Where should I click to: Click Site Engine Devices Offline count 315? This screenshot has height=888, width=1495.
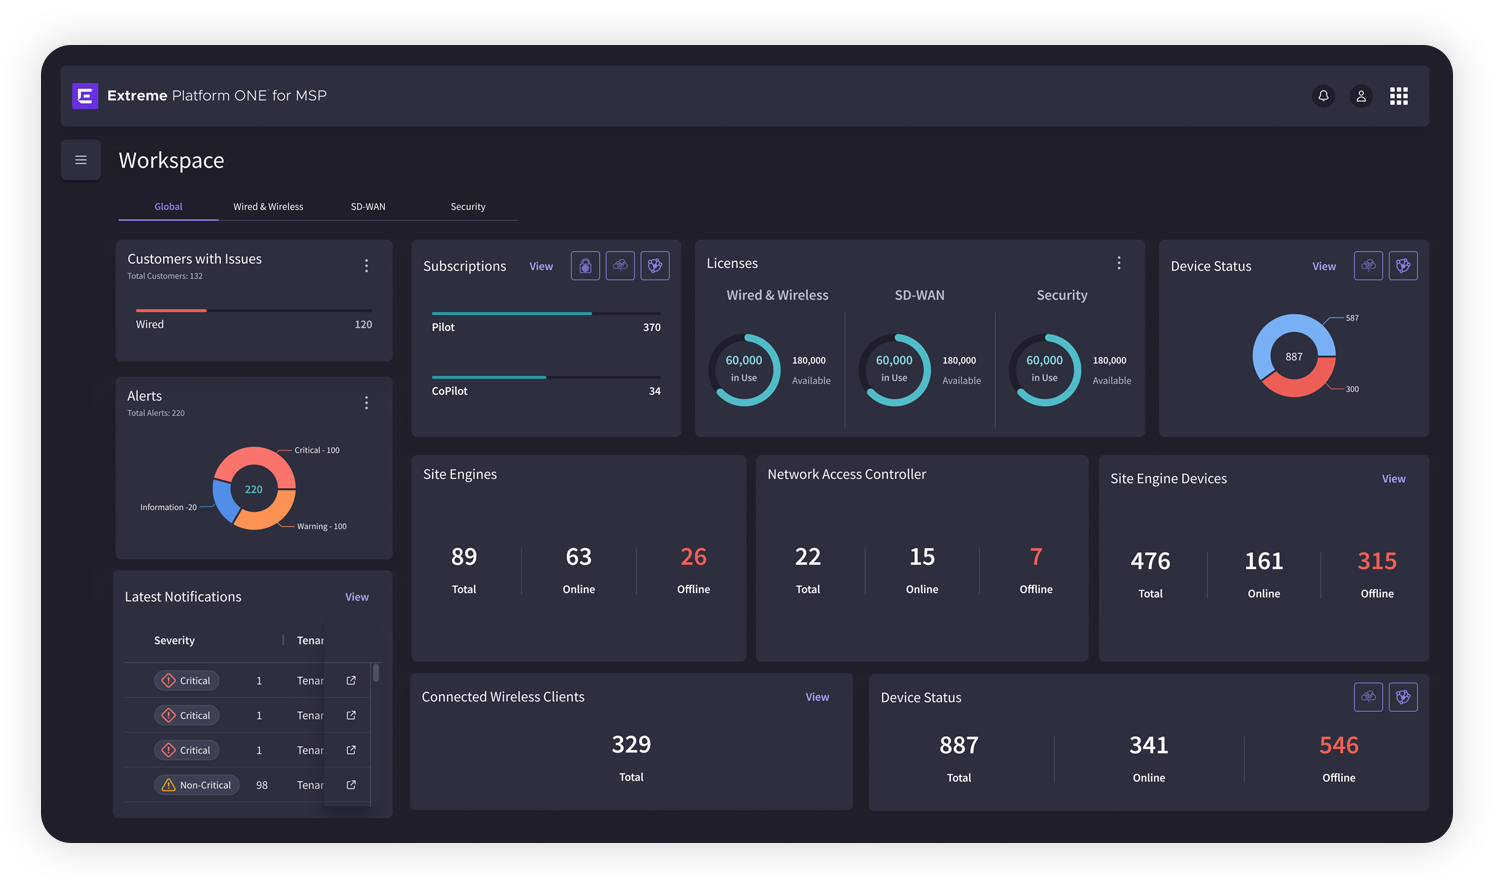1377,561
